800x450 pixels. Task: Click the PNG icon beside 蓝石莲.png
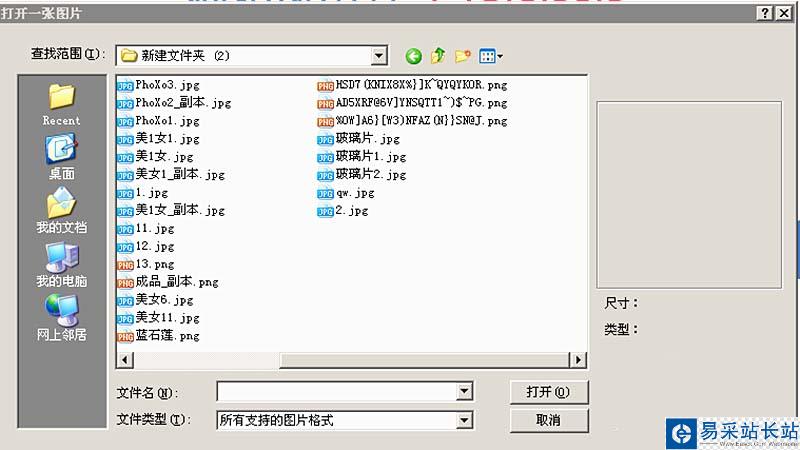(x=125, y=337)
